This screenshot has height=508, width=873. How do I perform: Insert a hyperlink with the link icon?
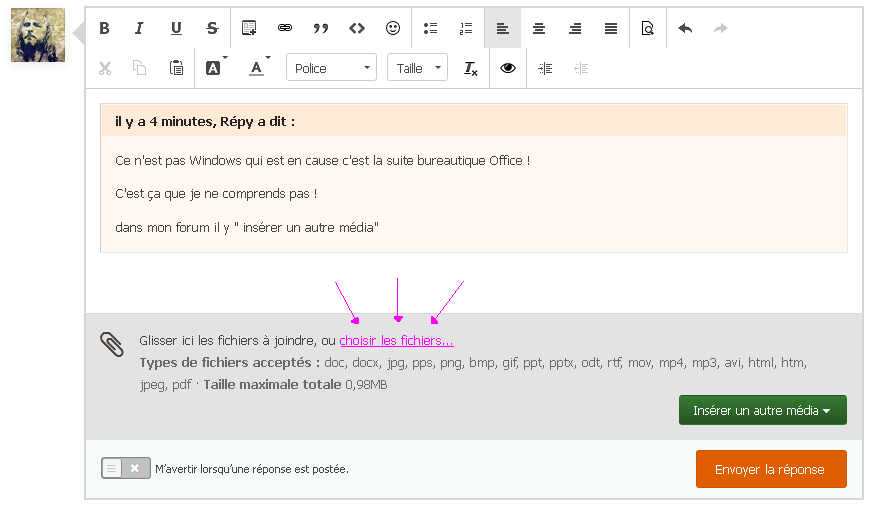(285, 28)
